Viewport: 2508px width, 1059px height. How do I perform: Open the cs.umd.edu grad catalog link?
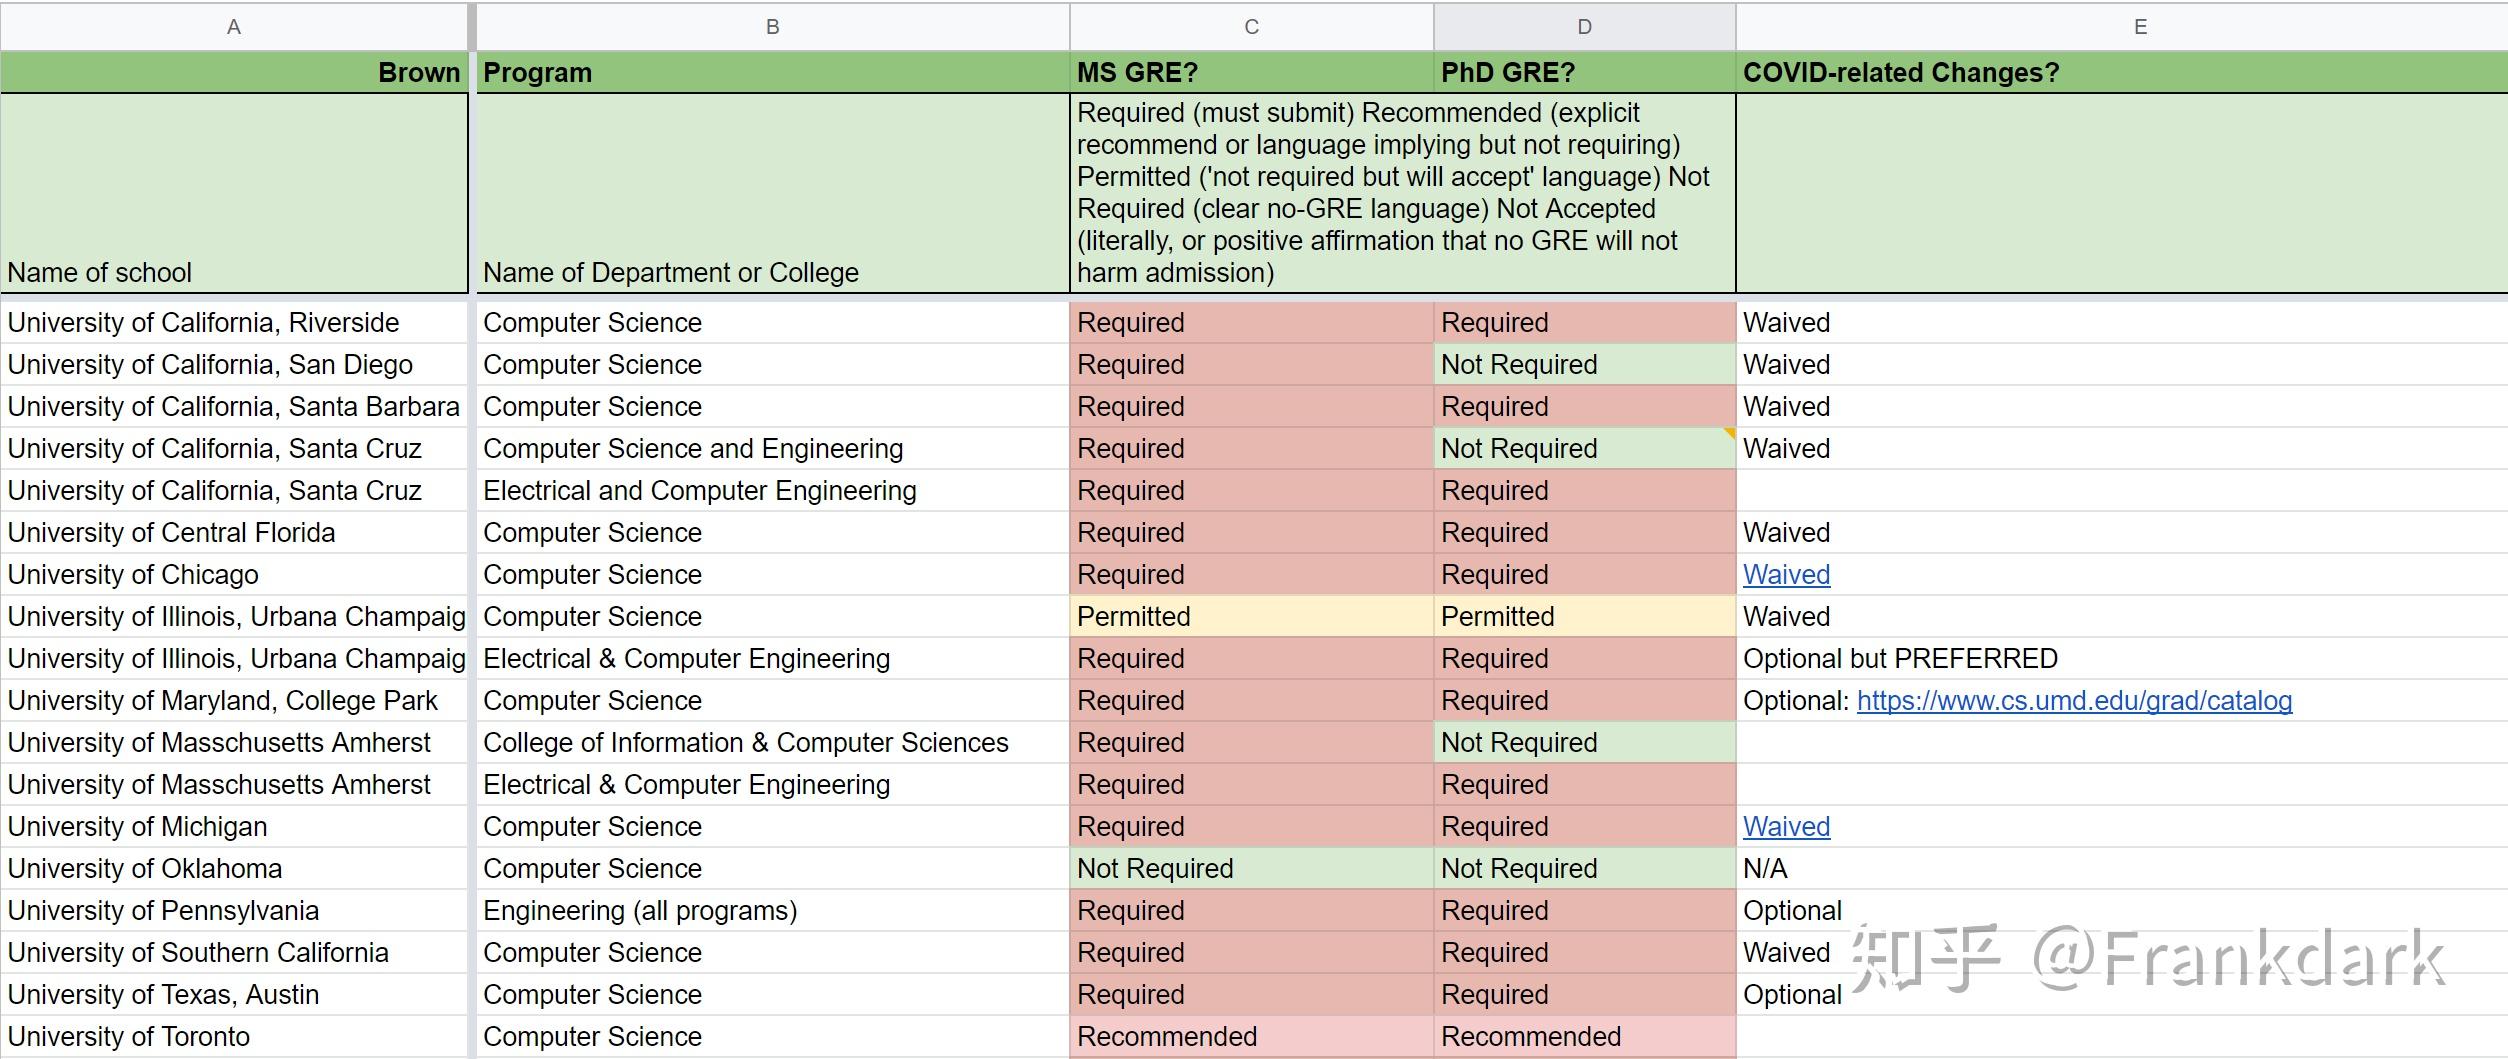point(2074,701)
